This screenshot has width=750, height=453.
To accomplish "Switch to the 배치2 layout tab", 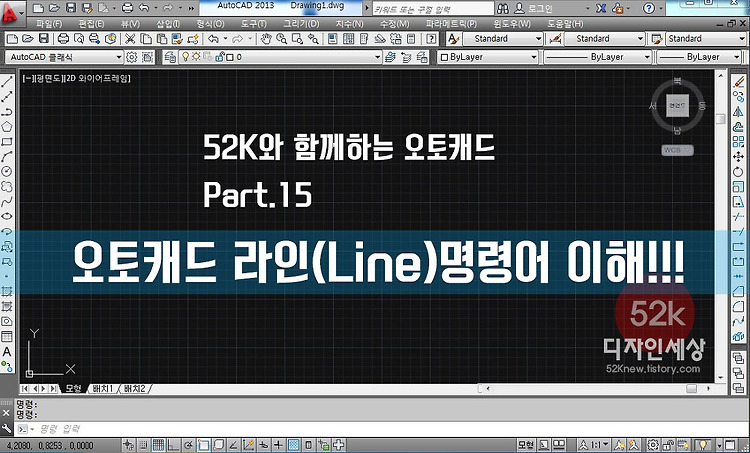I will pos(134,388).
